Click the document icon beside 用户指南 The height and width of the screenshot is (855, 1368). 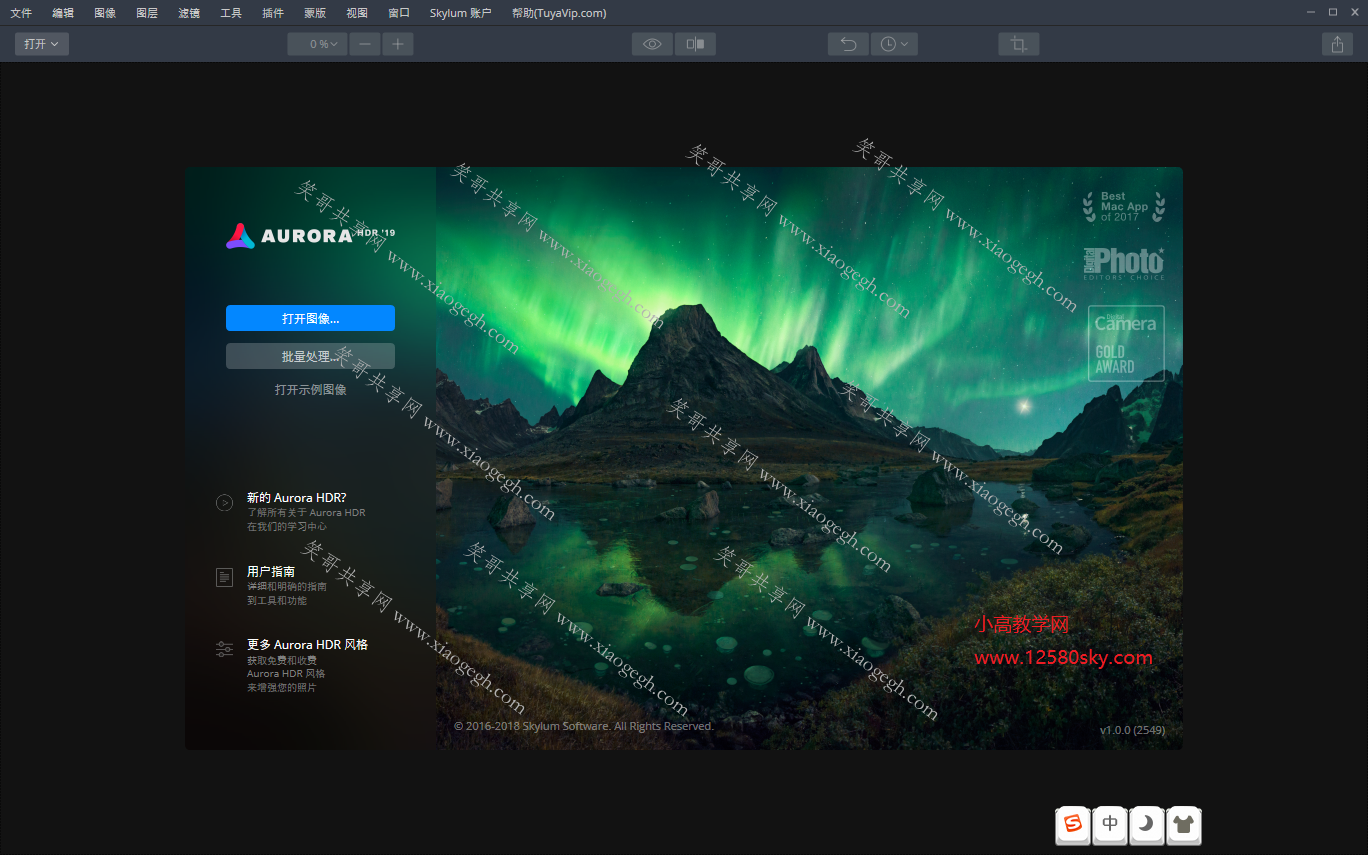225,577
